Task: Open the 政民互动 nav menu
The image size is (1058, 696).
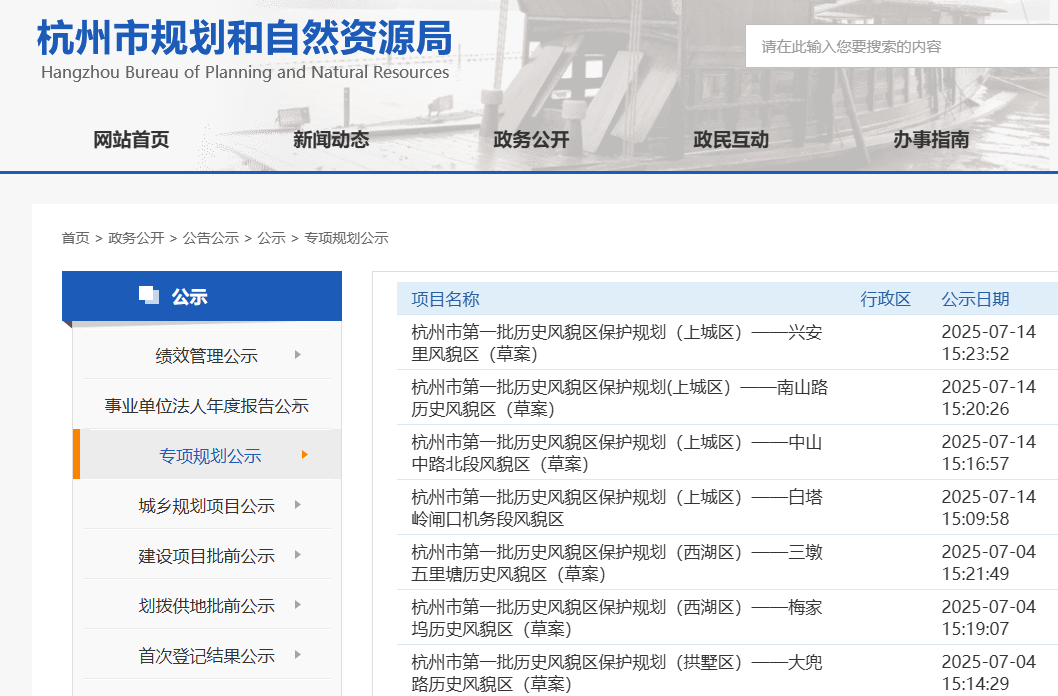Action: [x=731, y=140]
